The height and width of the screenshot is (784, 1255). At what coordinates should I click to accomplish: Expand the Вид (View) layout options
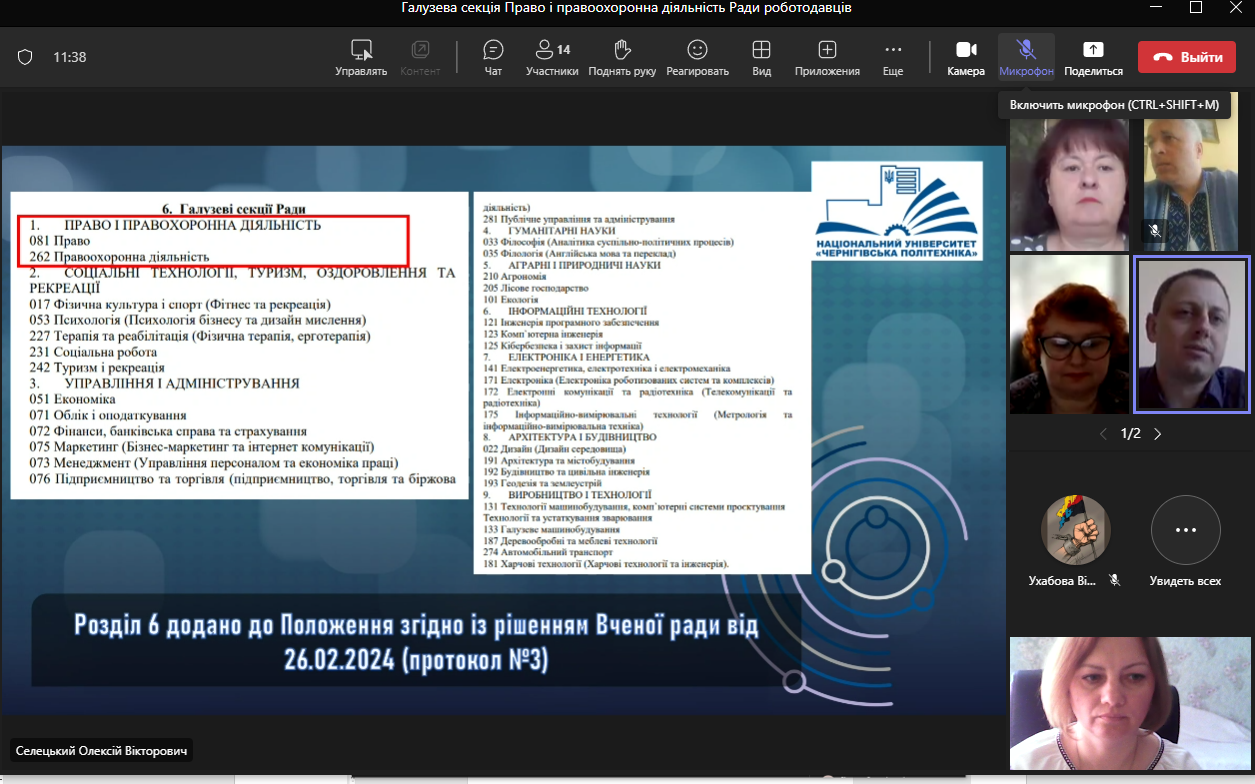(761, 50)
